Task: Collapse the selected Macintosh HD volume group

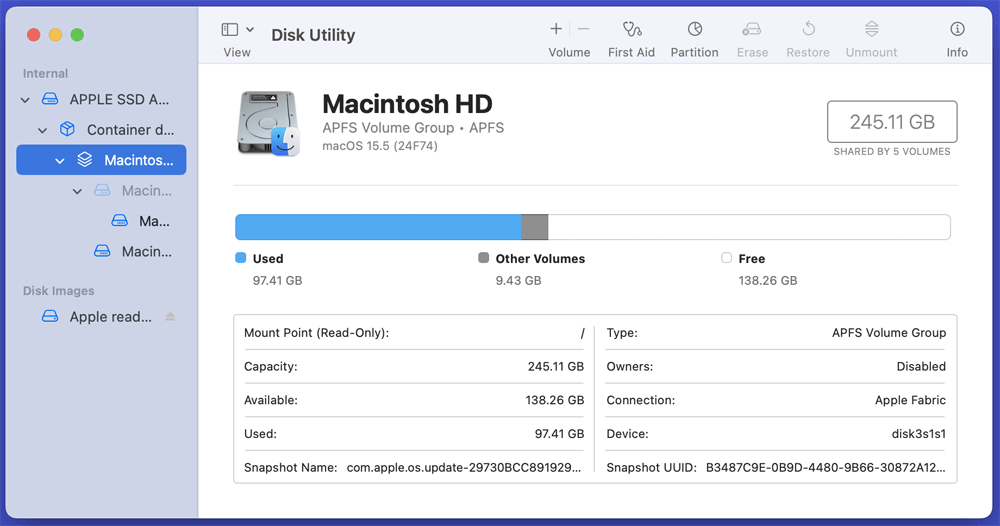Action: point(60,160)
